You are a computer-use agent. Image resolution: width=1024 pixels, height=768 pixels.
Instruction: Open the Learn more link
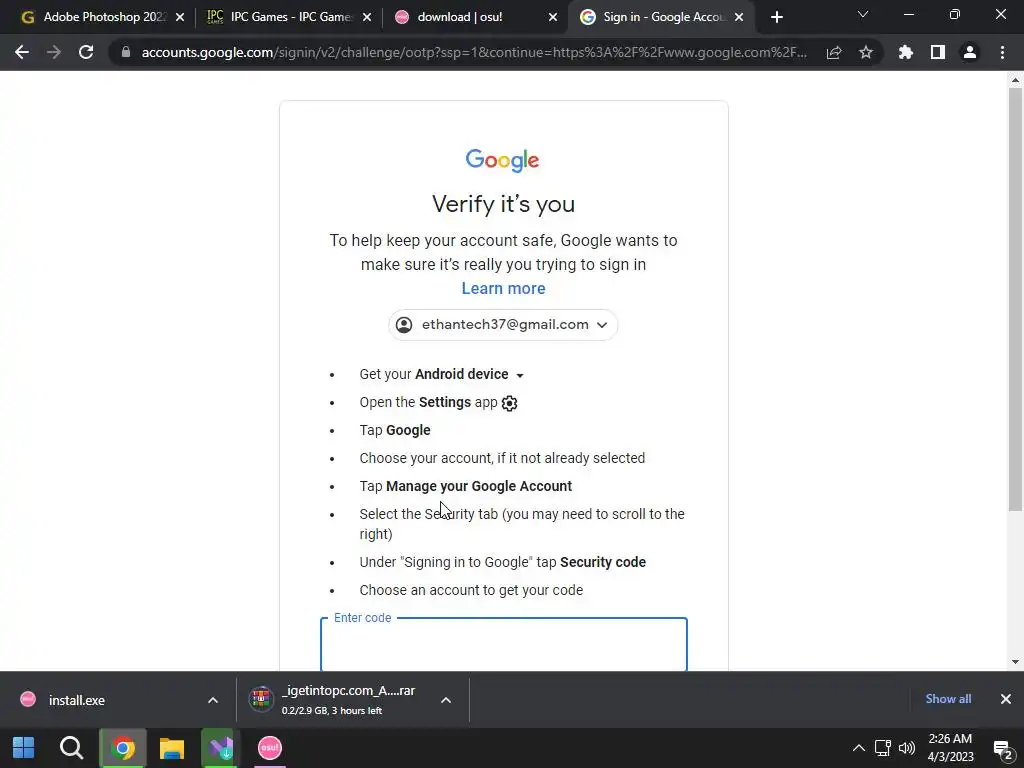click(504, 289)
